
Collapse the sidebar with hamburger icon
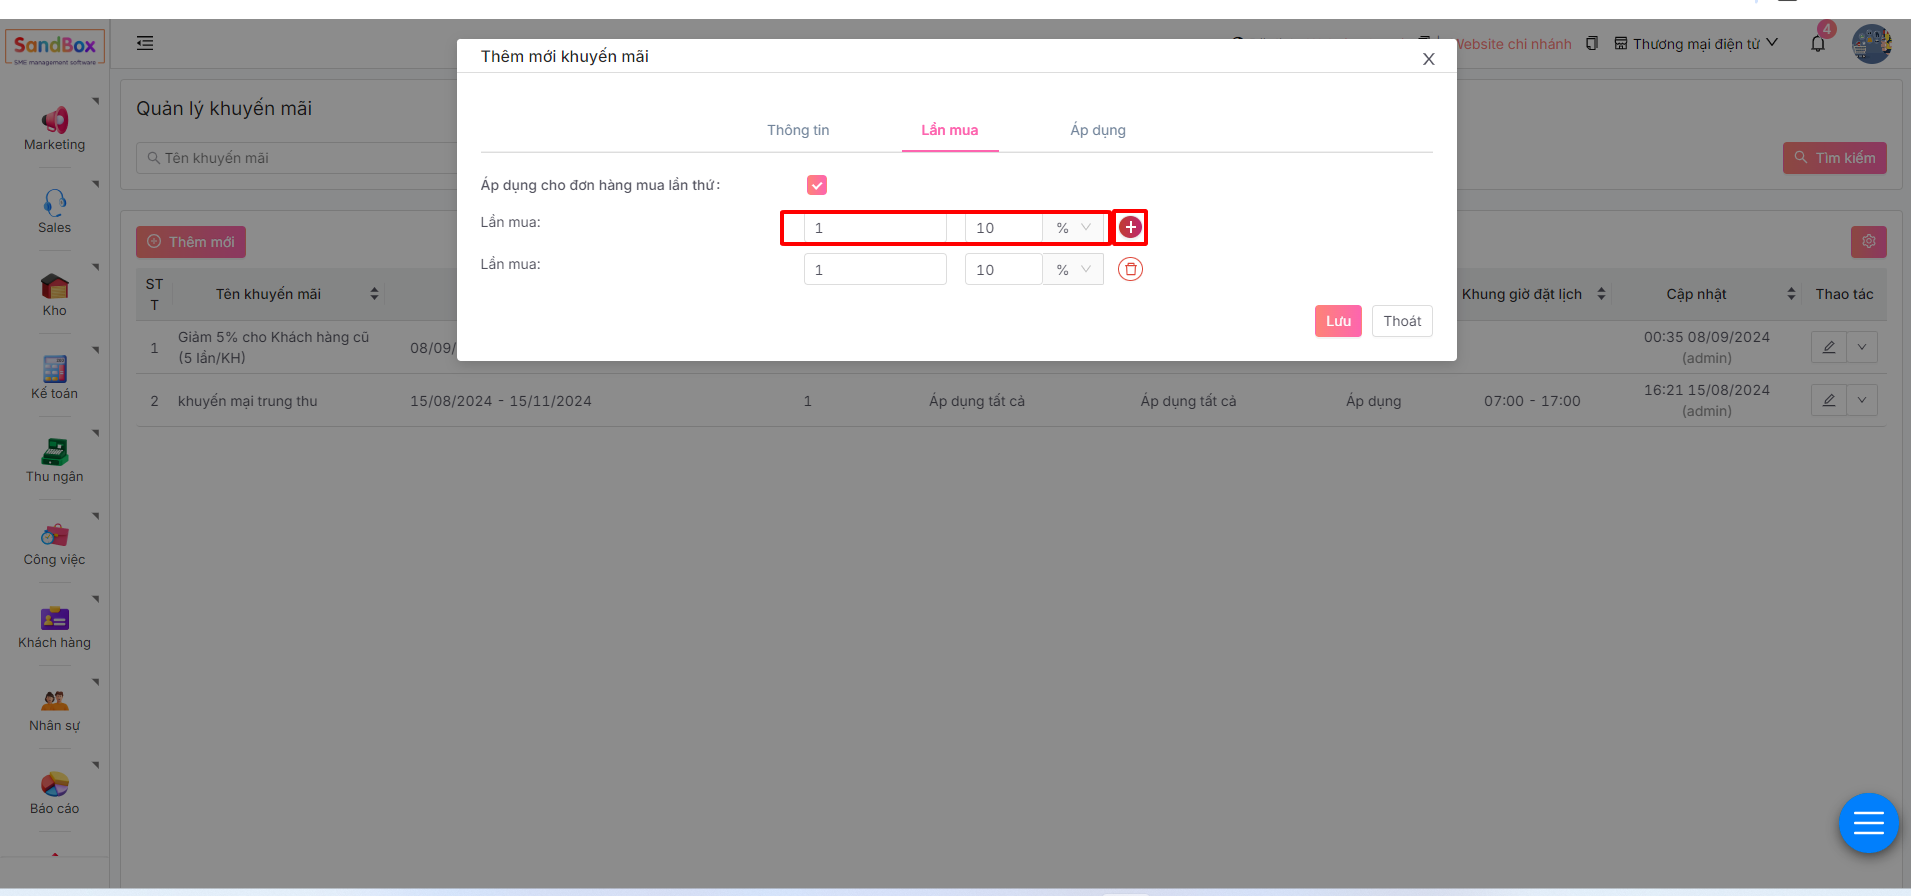[145, 43]
